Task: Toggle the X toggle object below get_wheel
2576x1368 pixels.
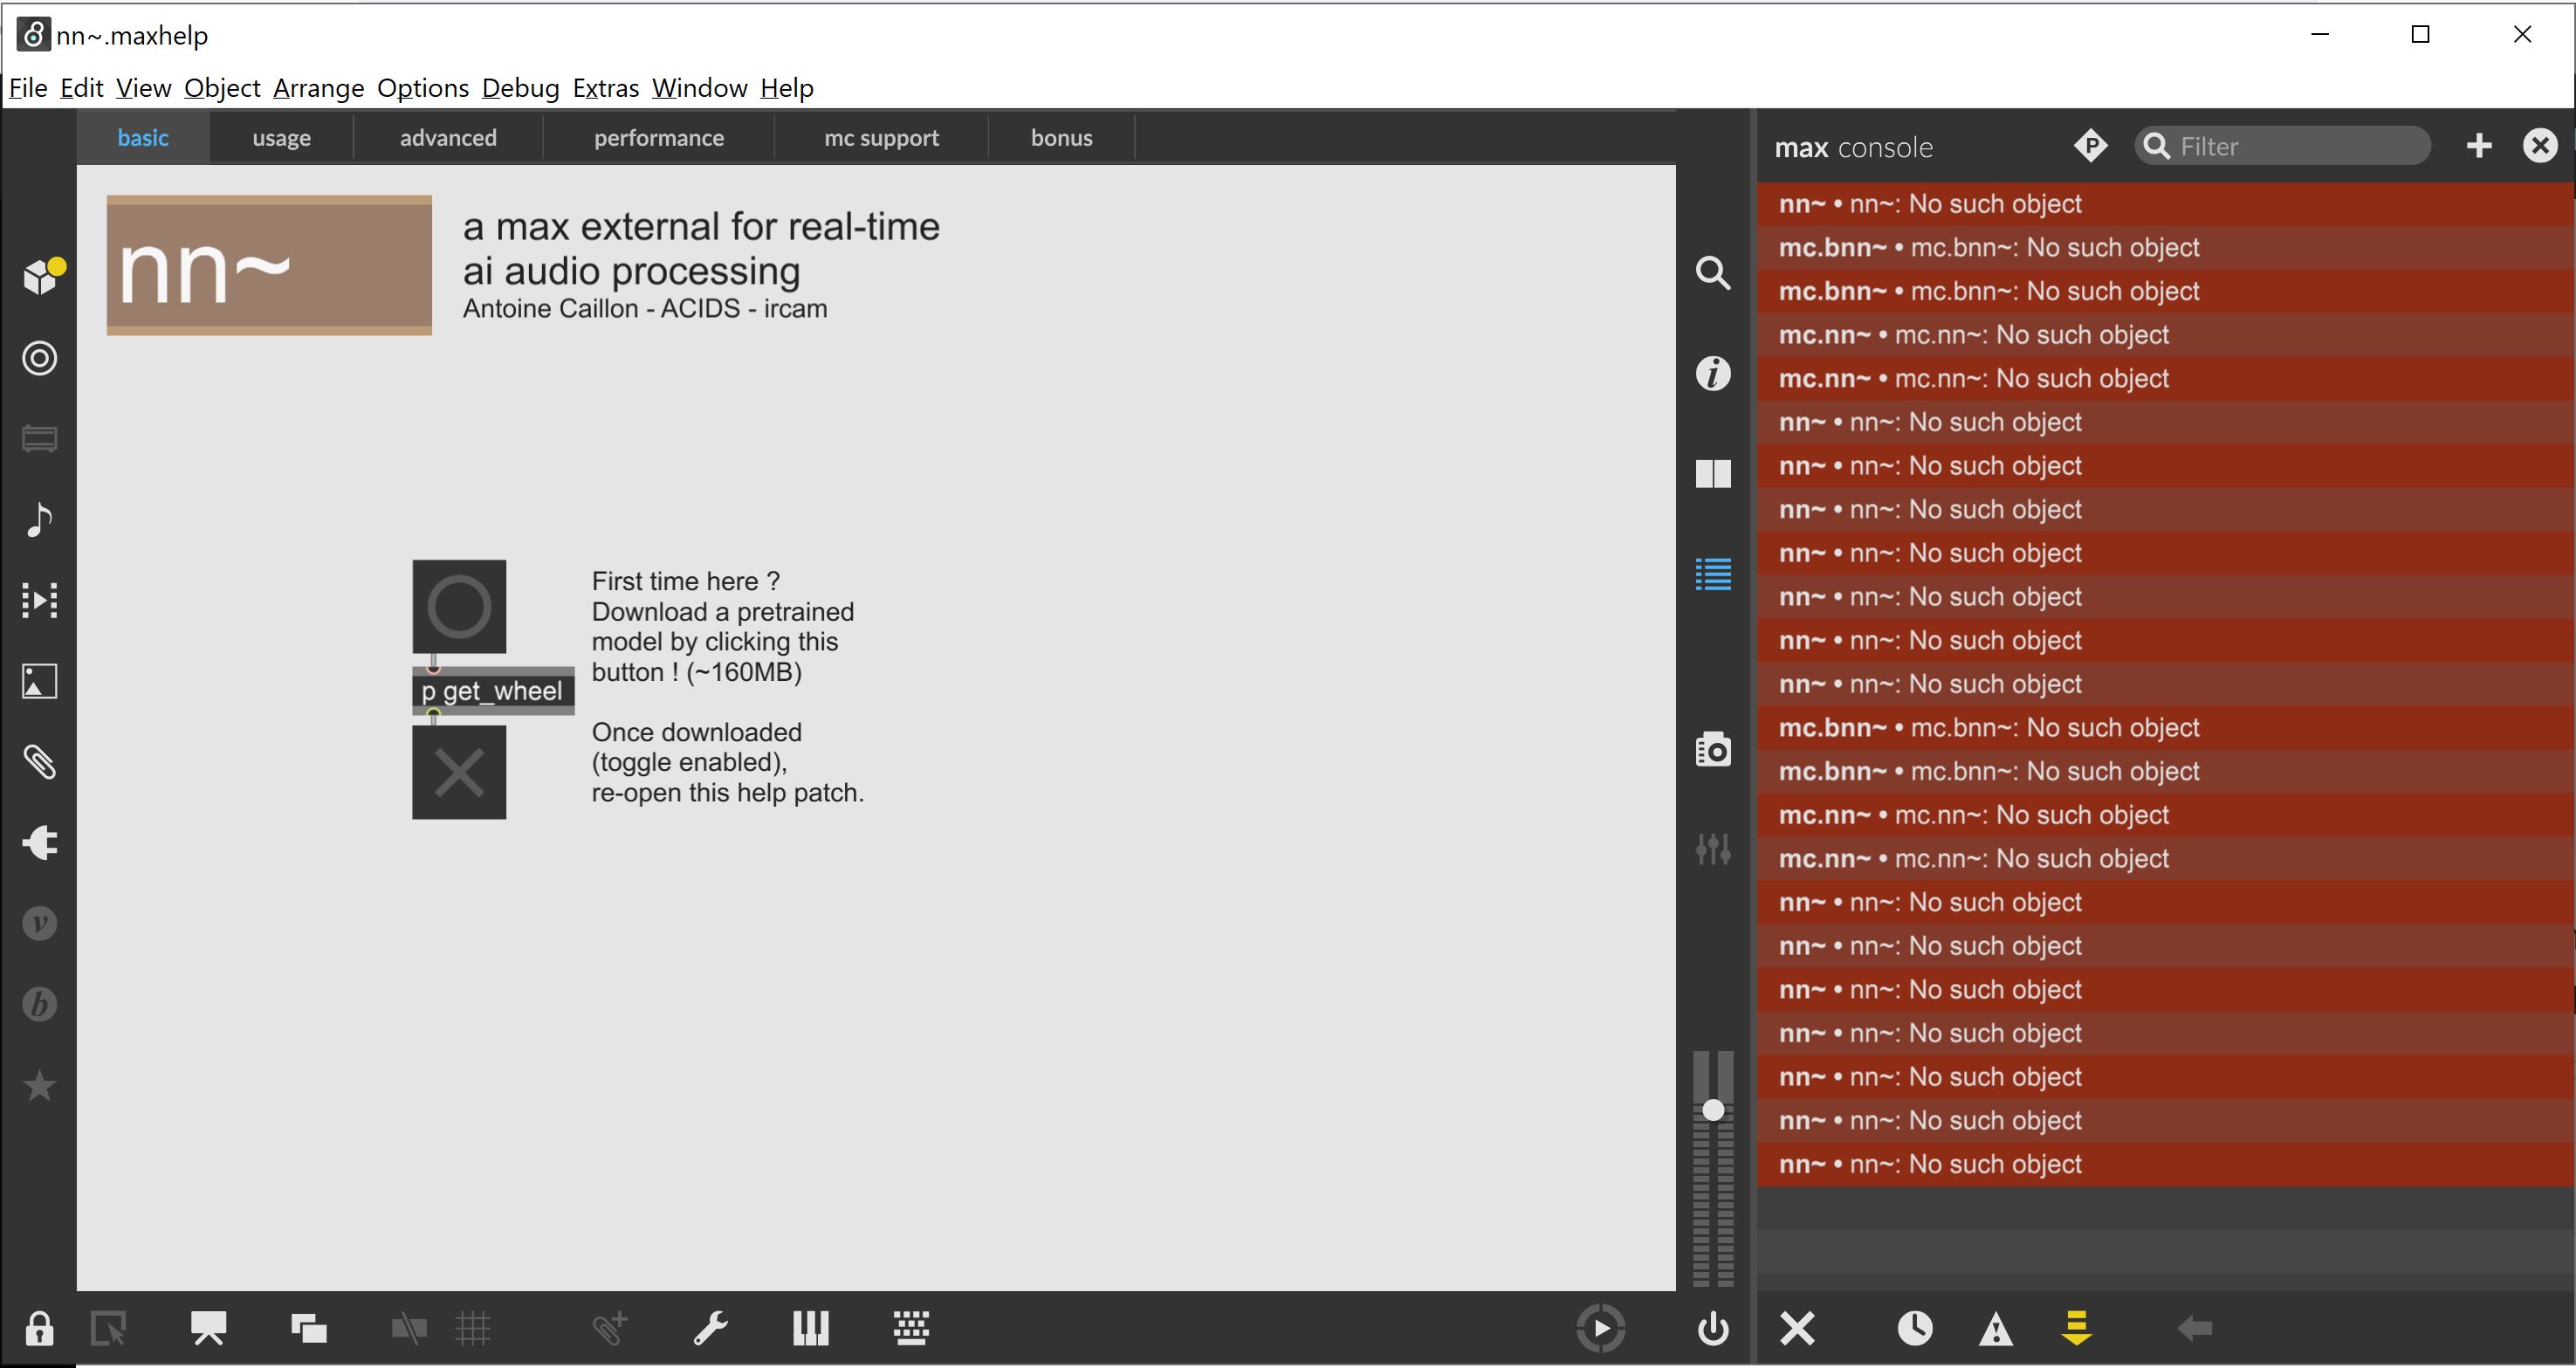Action: click(x=459, y=772)
